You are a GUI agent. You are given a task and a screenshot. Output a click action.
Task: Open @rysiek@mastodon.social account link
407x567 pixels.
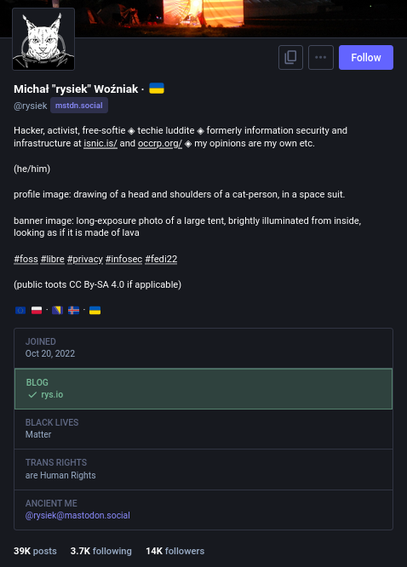[78, 515]
